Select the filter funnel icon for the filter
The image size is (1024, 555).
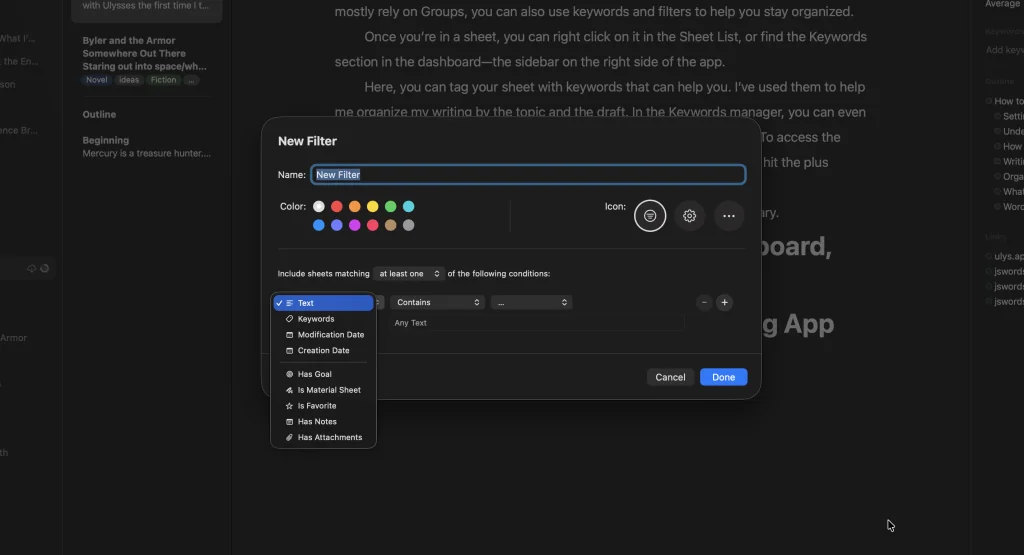click(x=650, y=216)
